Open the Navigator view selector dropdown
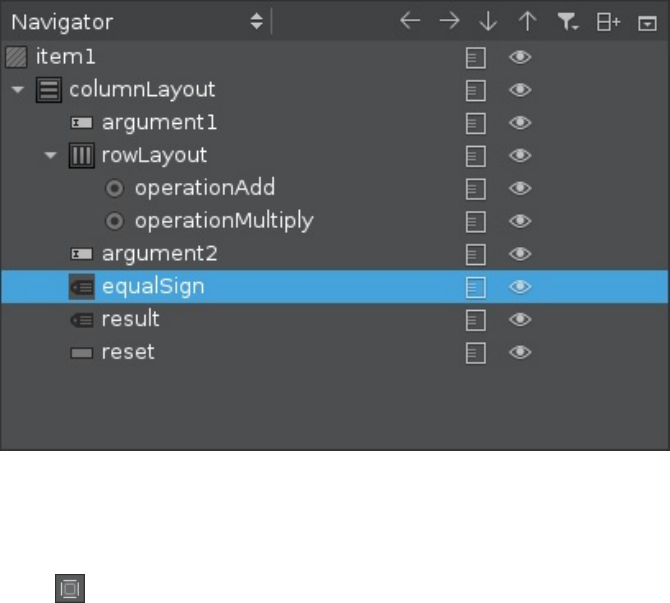The image size is (670, 603). pyautogui.click(x=257, y=21)
